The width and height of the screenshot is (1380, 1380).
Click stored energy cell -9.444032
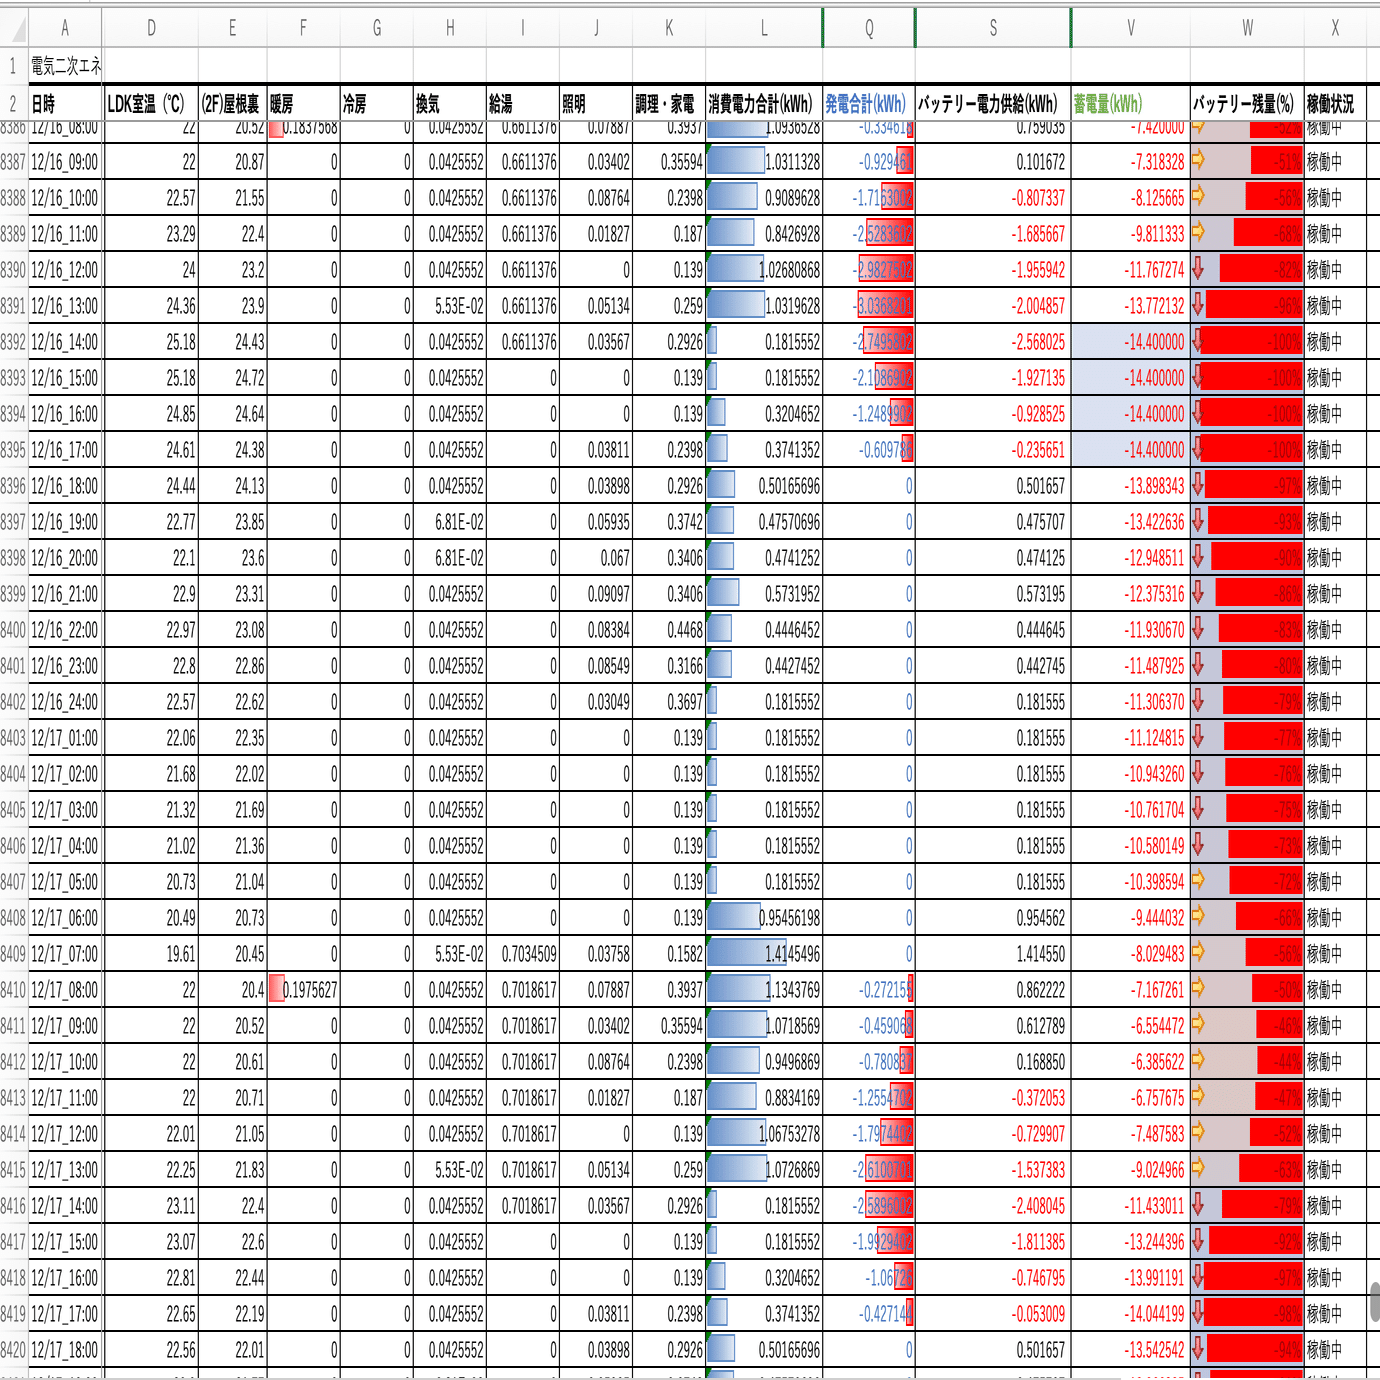click(1131, 918)
